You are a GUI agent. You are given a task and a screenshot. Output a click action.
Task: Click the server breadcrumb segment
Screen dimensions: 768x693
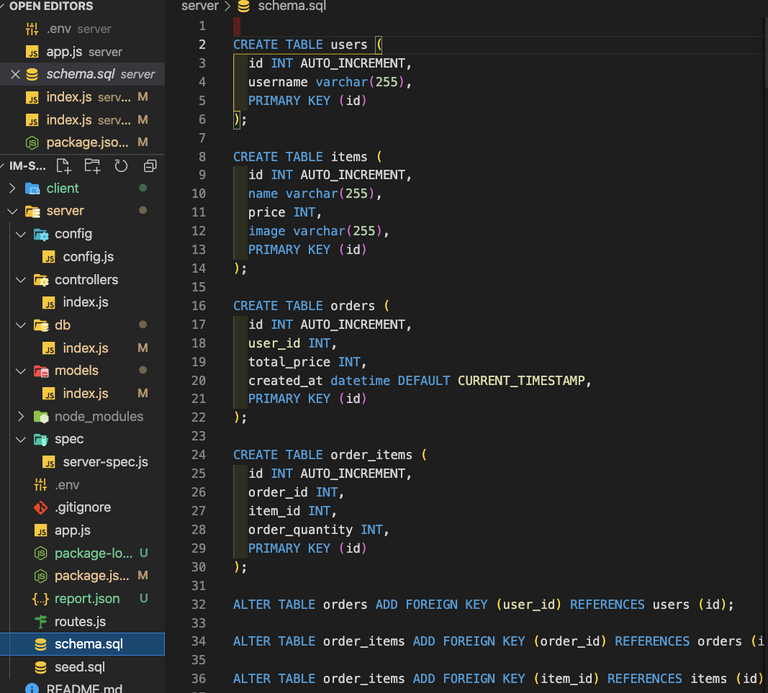pos(200,6)
